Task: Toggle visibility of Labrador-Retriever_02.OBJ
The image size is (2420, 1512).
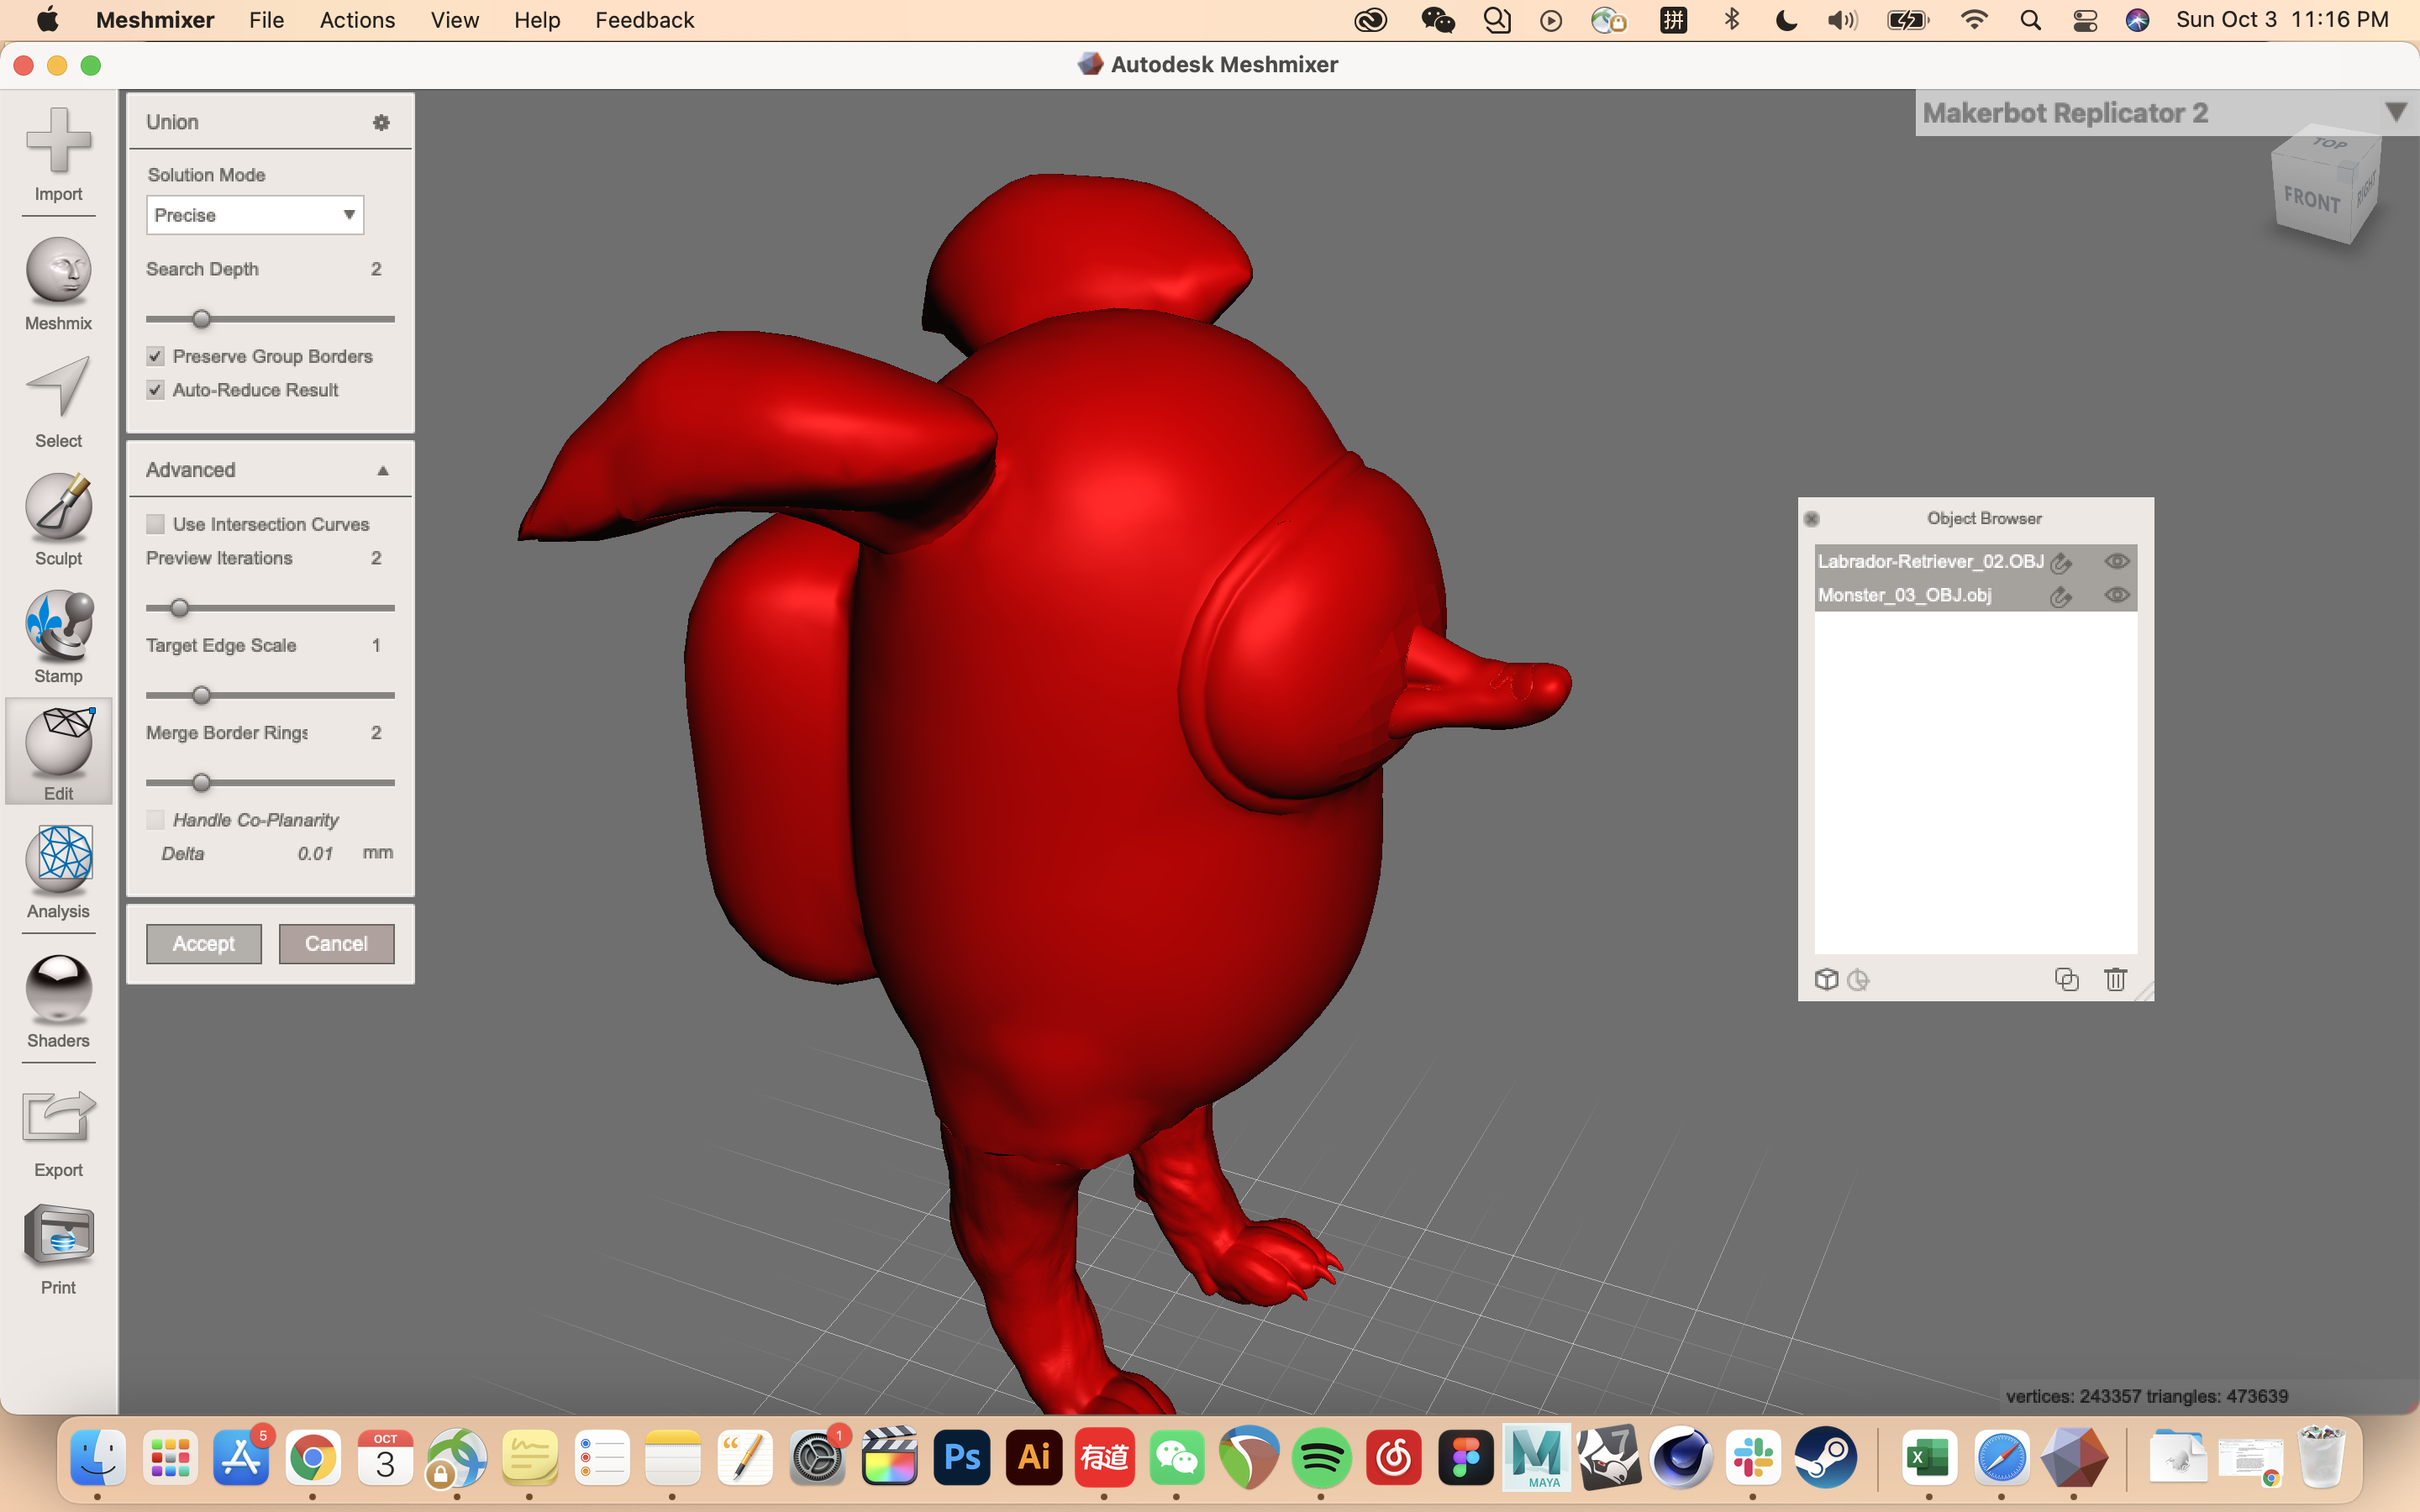Action: 2118,559
